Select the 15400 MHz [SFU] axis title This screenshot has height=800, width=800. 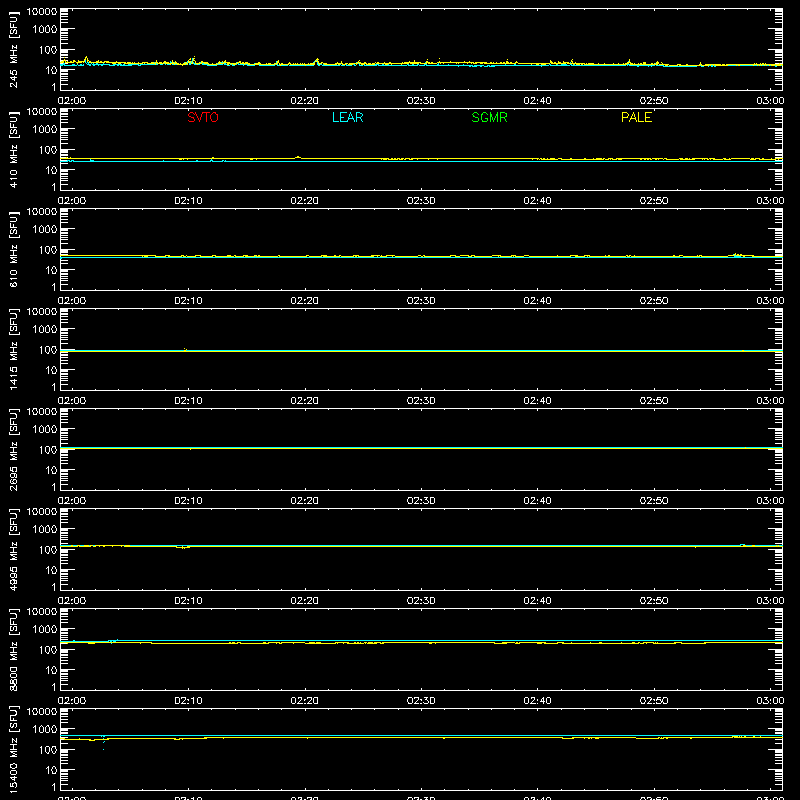point(13,749)
